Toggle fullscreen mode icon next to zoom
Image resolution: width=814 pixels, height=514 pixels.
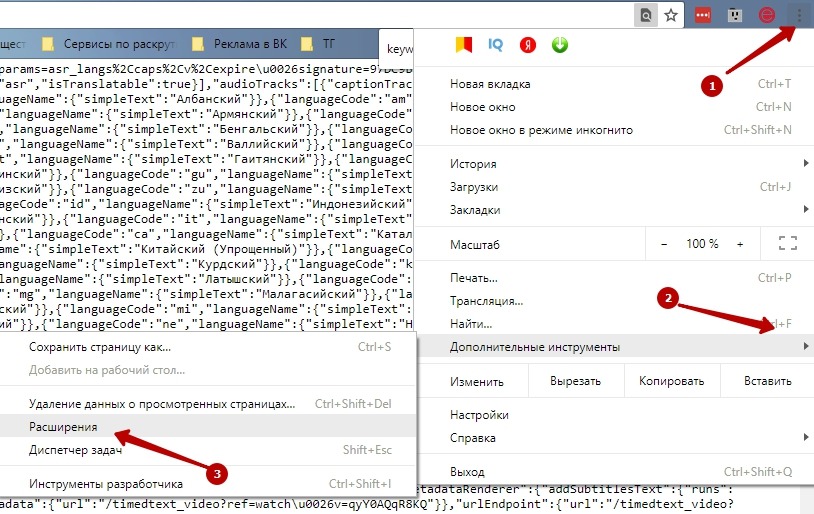point(788,243)
